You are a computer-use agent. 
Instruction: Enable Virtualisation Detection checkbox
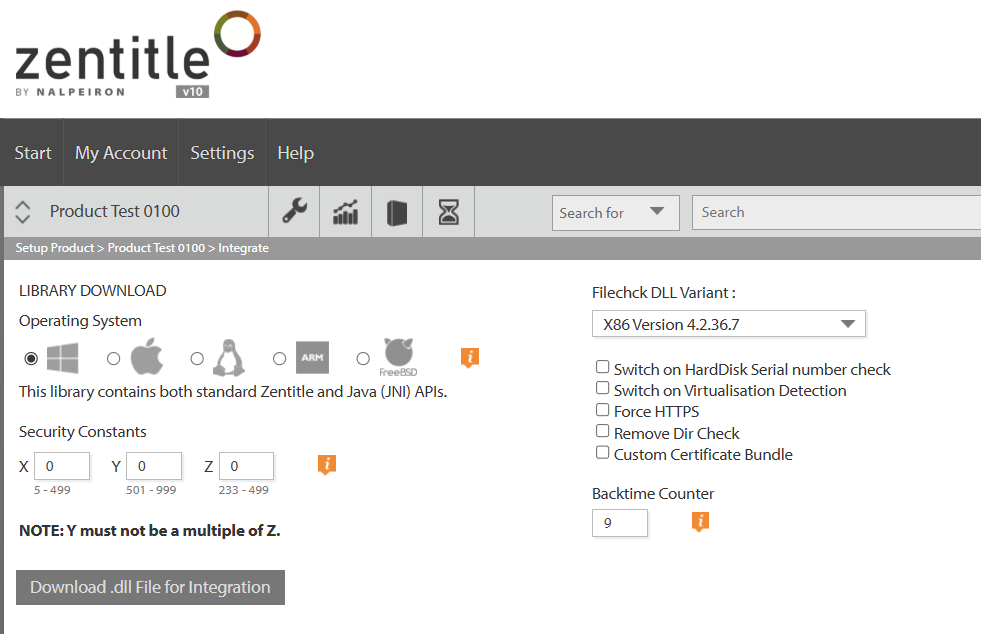pos(602,388)
